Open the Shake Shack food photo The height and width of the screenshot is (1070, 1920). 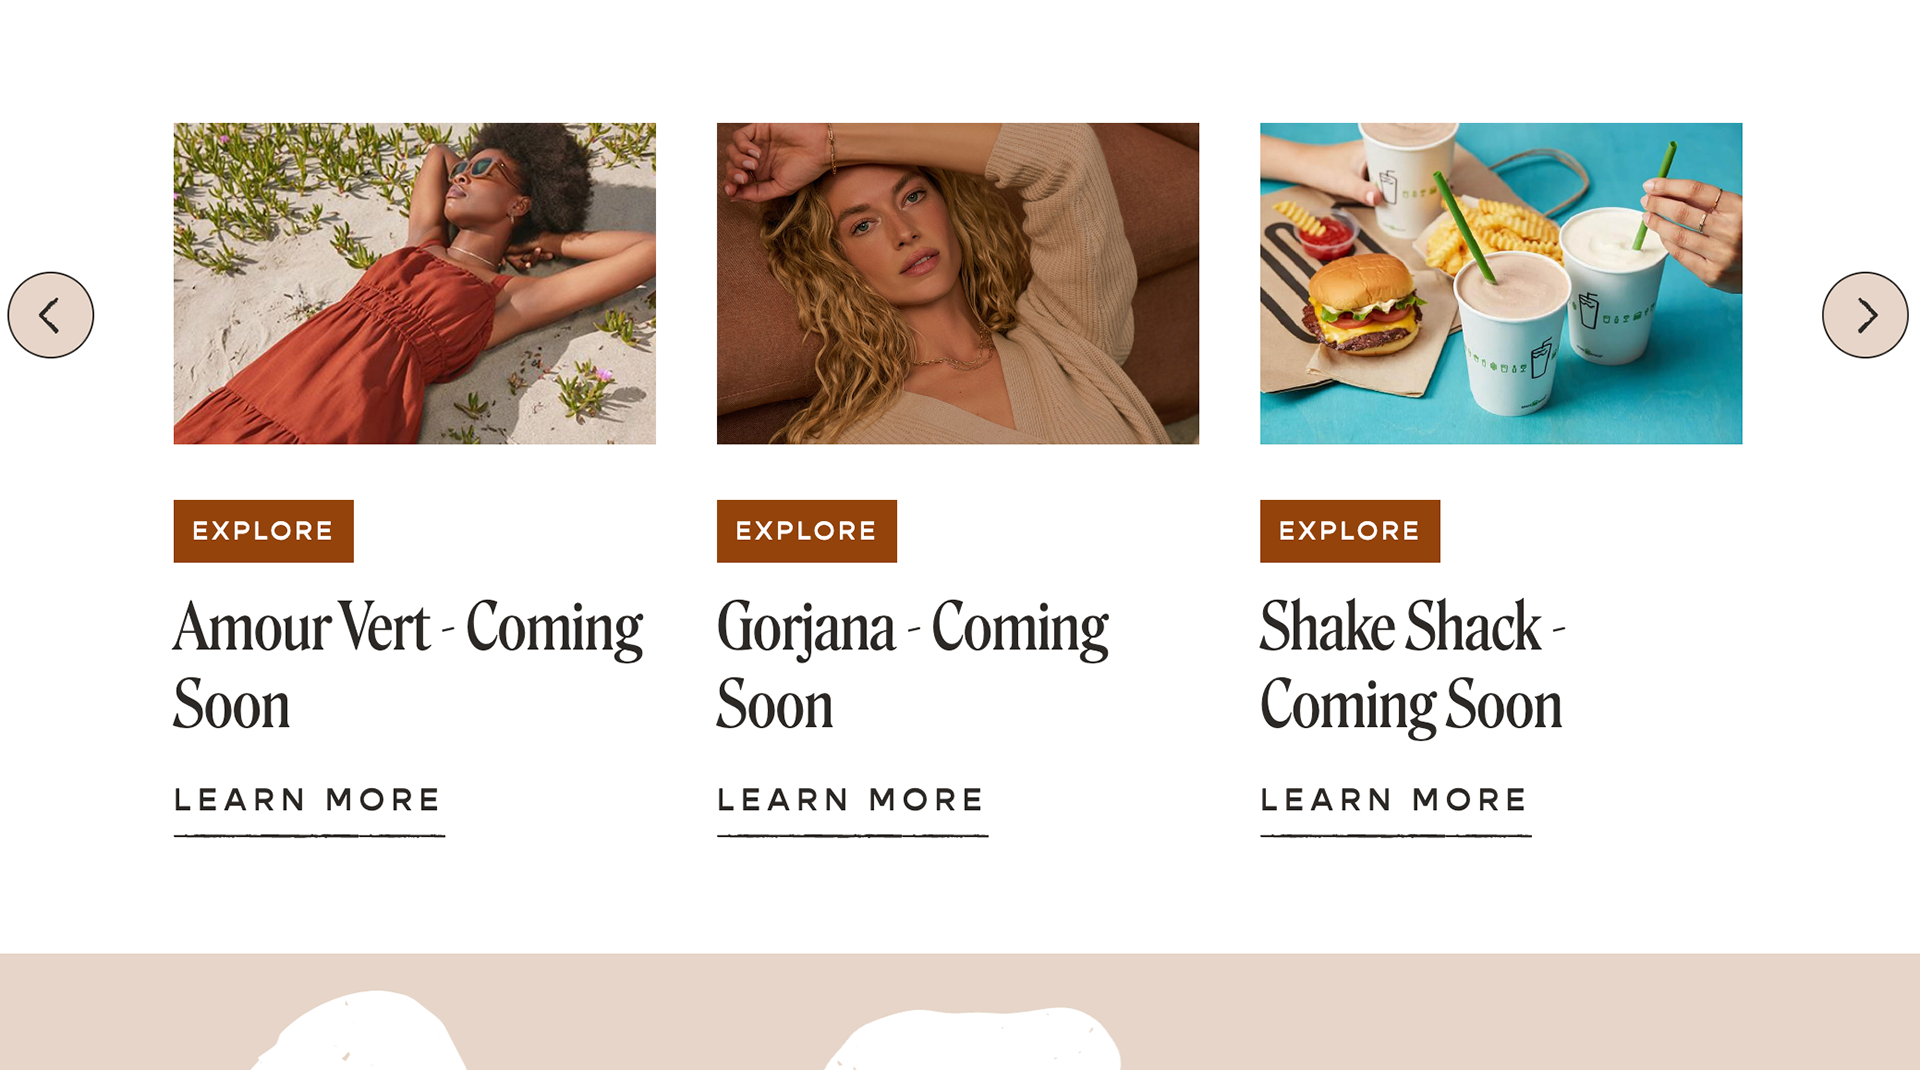(1501, 283)
